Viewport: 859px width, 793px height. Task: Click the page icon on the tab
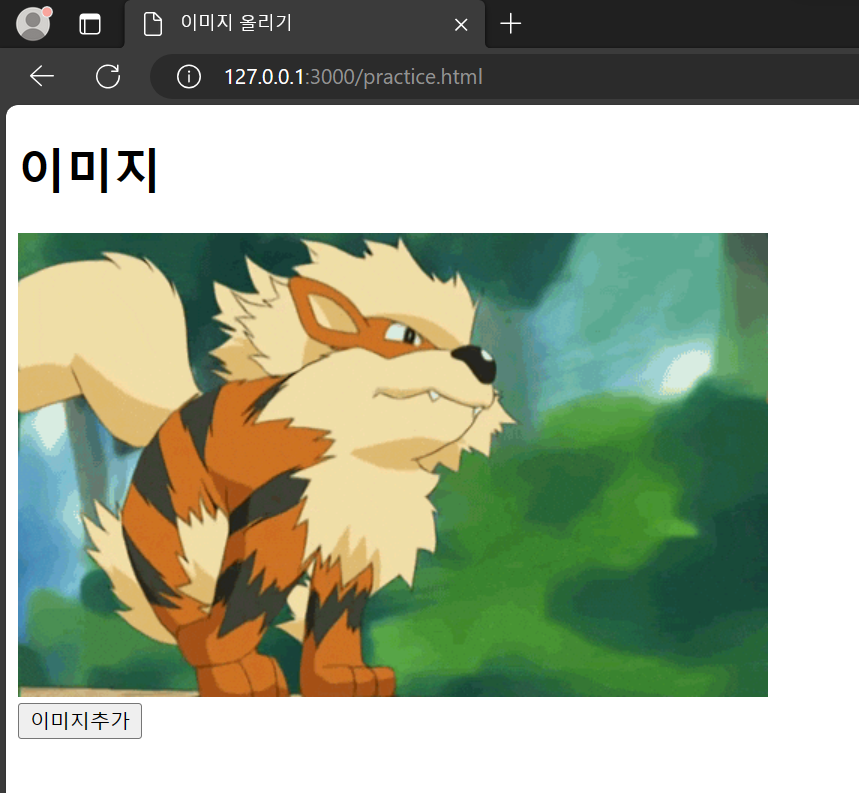coord(152,24)
